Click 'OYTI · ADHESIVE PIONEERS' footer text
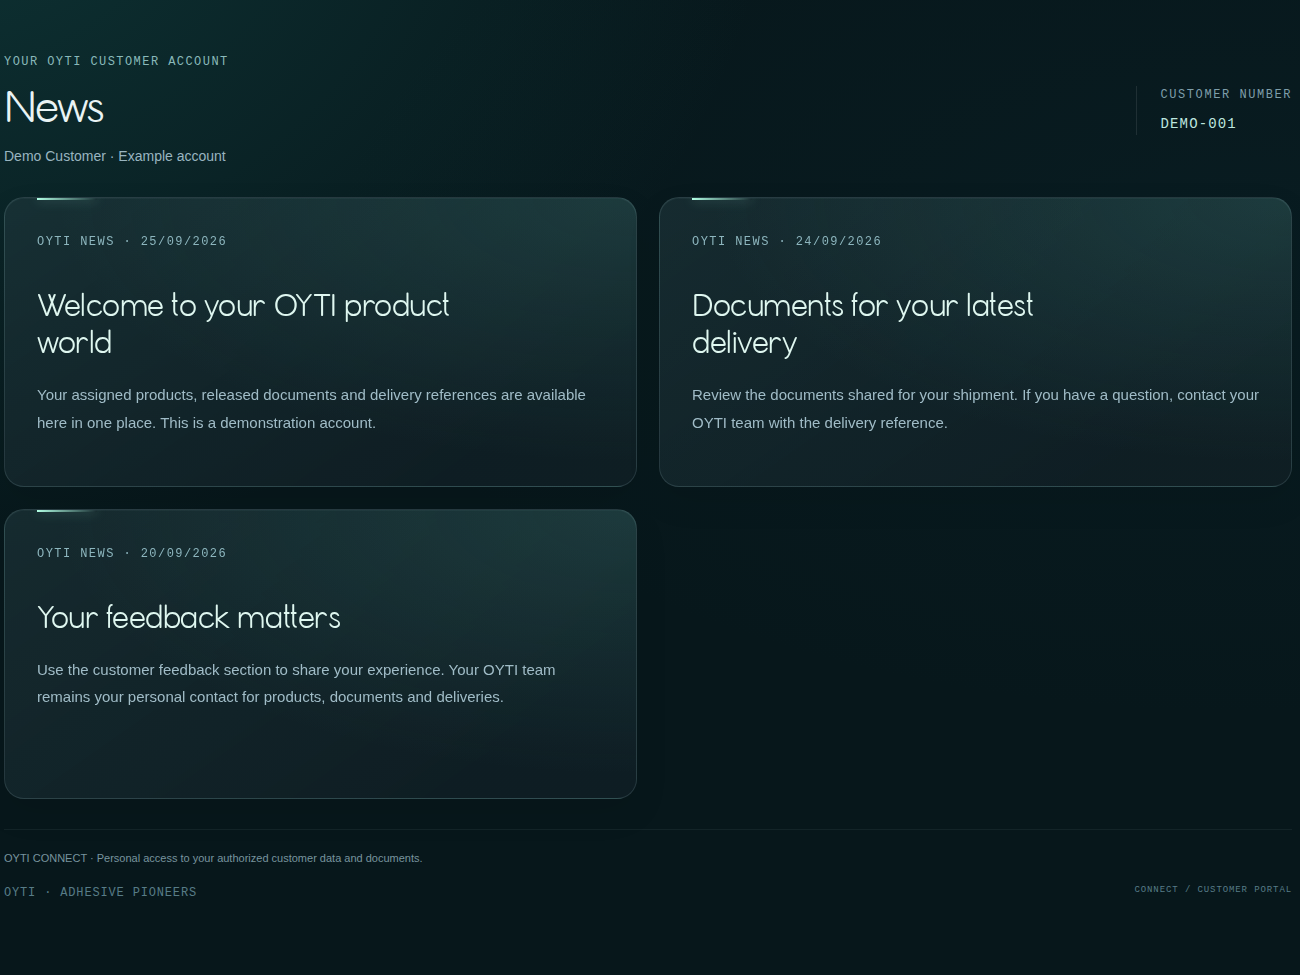Image resolution: width=1300 pixels, height=975 pixels. coord(100,892)
